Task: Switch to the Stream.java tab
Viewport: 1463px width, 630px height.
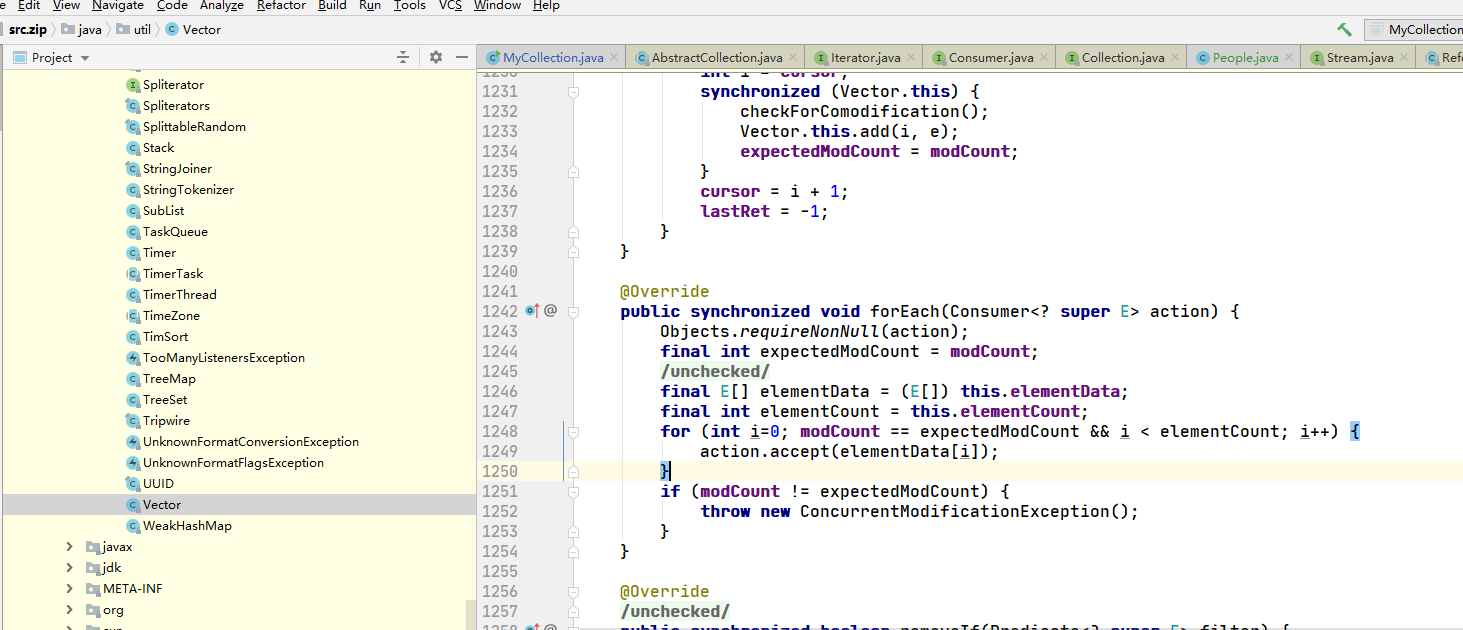Action: 1360,58
